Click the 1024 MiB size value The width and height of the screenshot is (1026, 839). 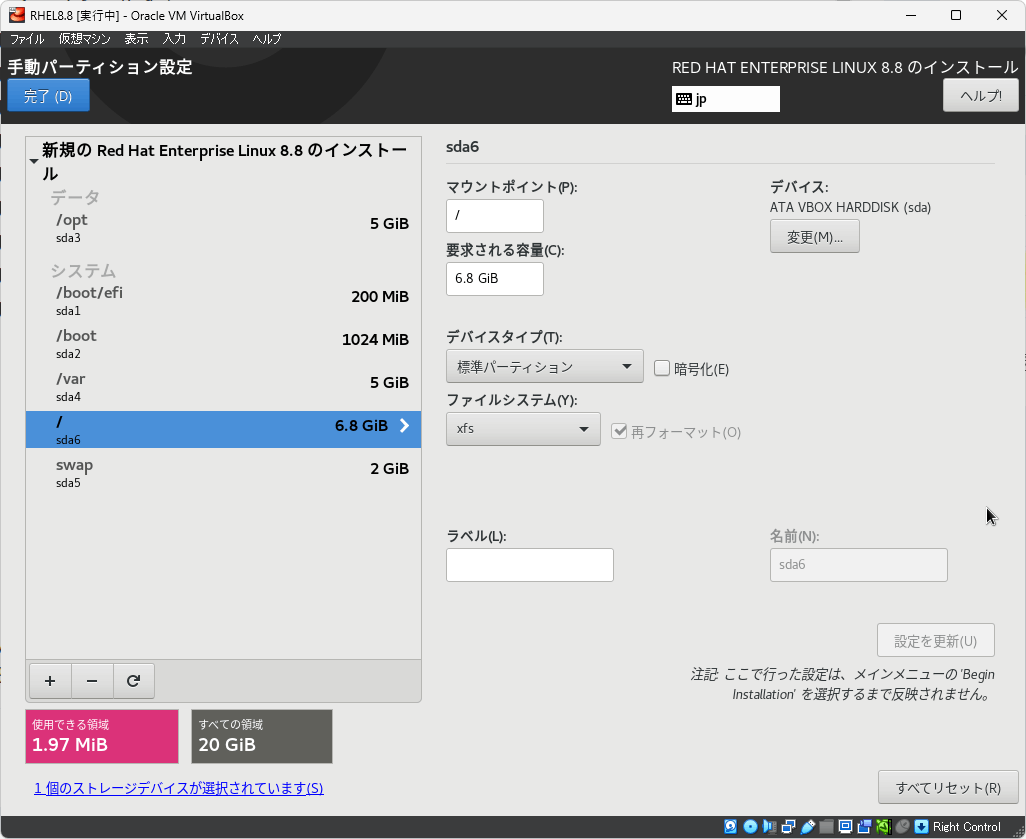pos(375,340)
